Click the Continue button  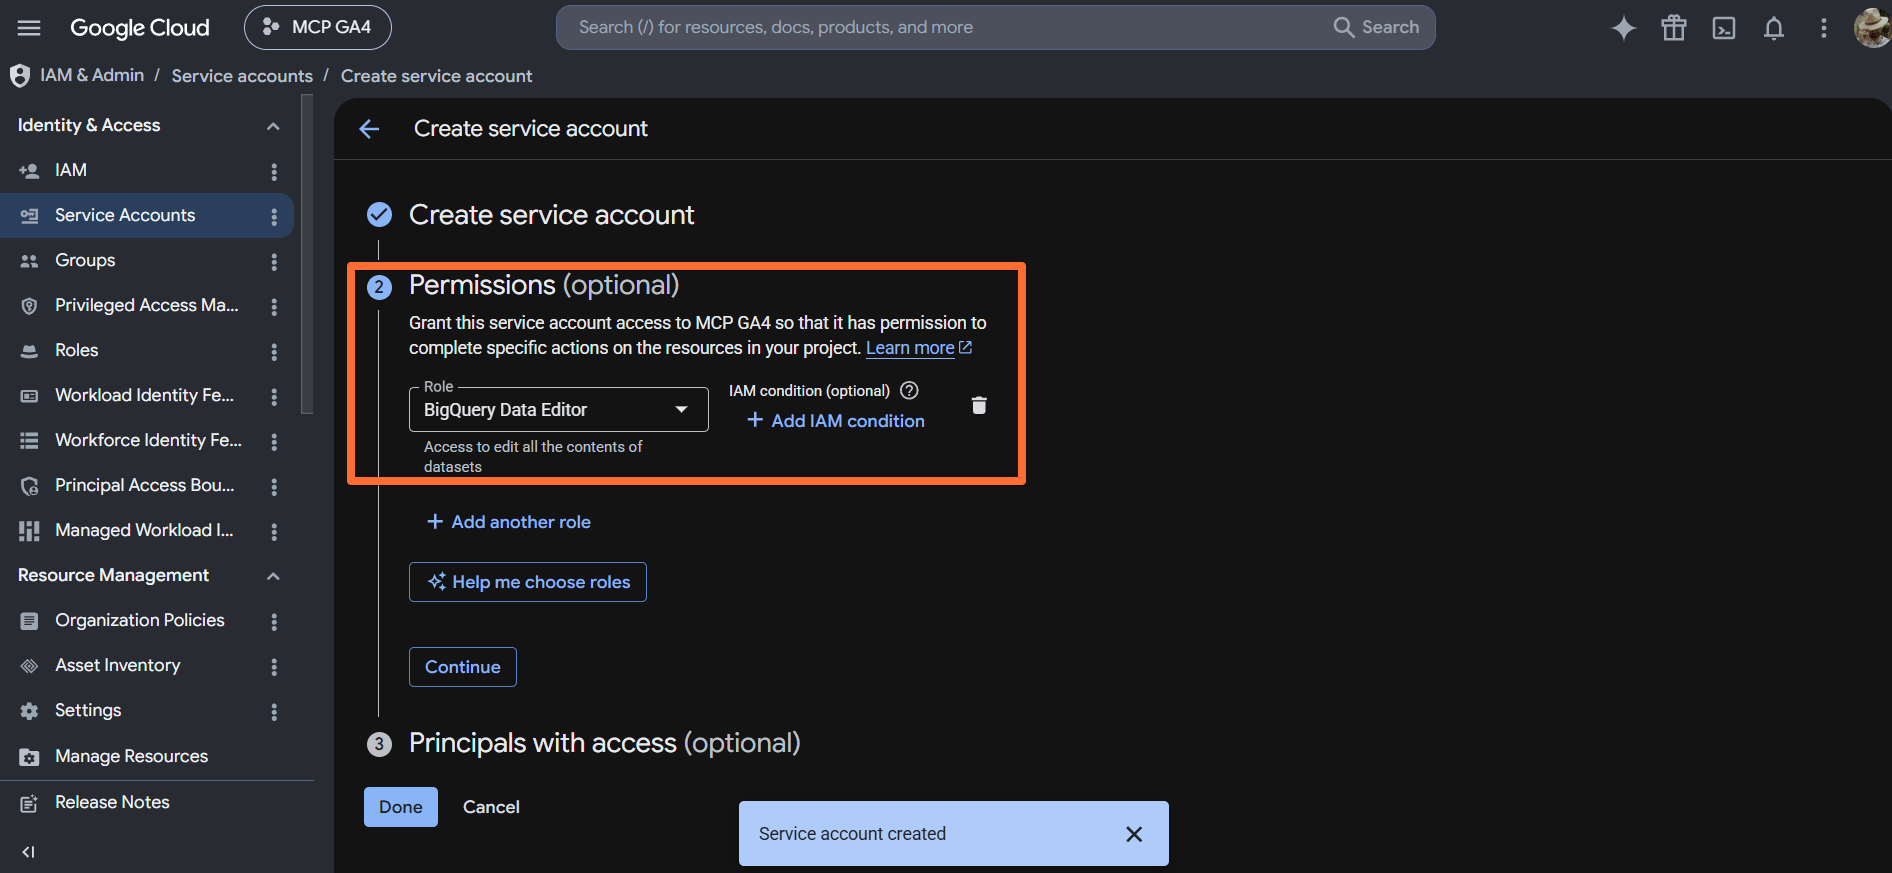463,667
